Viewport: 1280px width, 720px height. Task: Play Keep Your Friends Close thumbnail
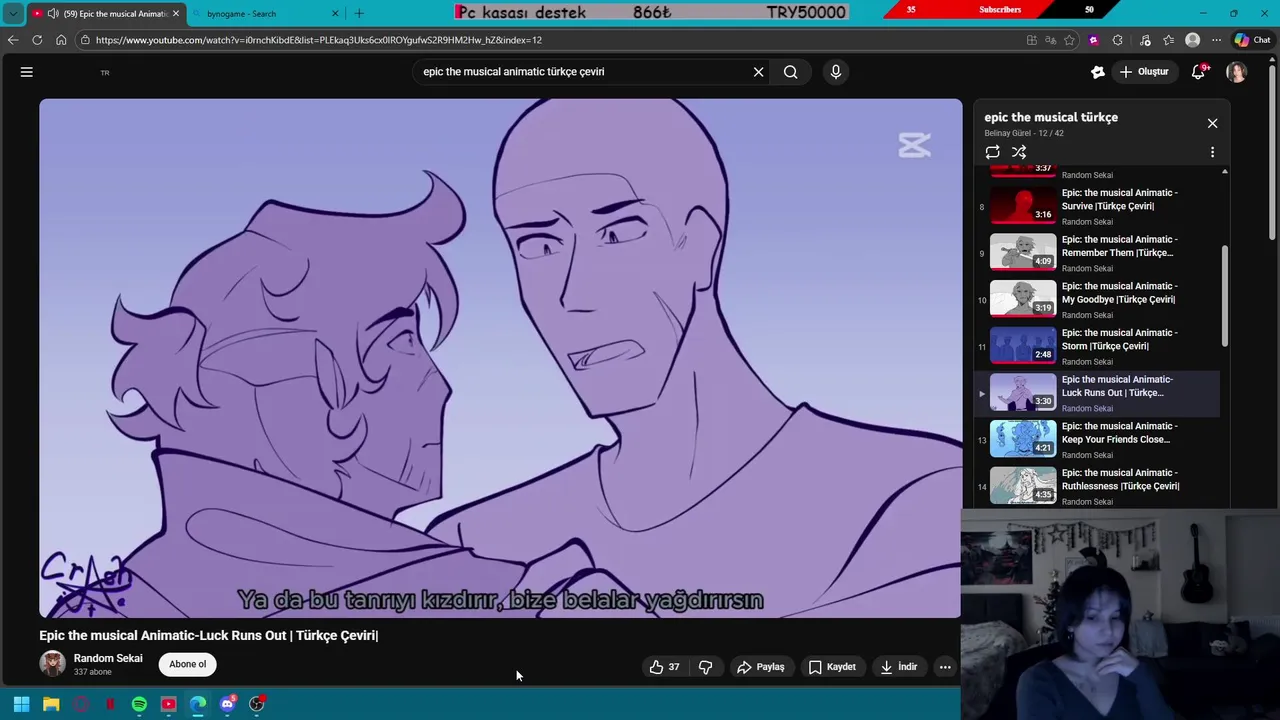1023,439
